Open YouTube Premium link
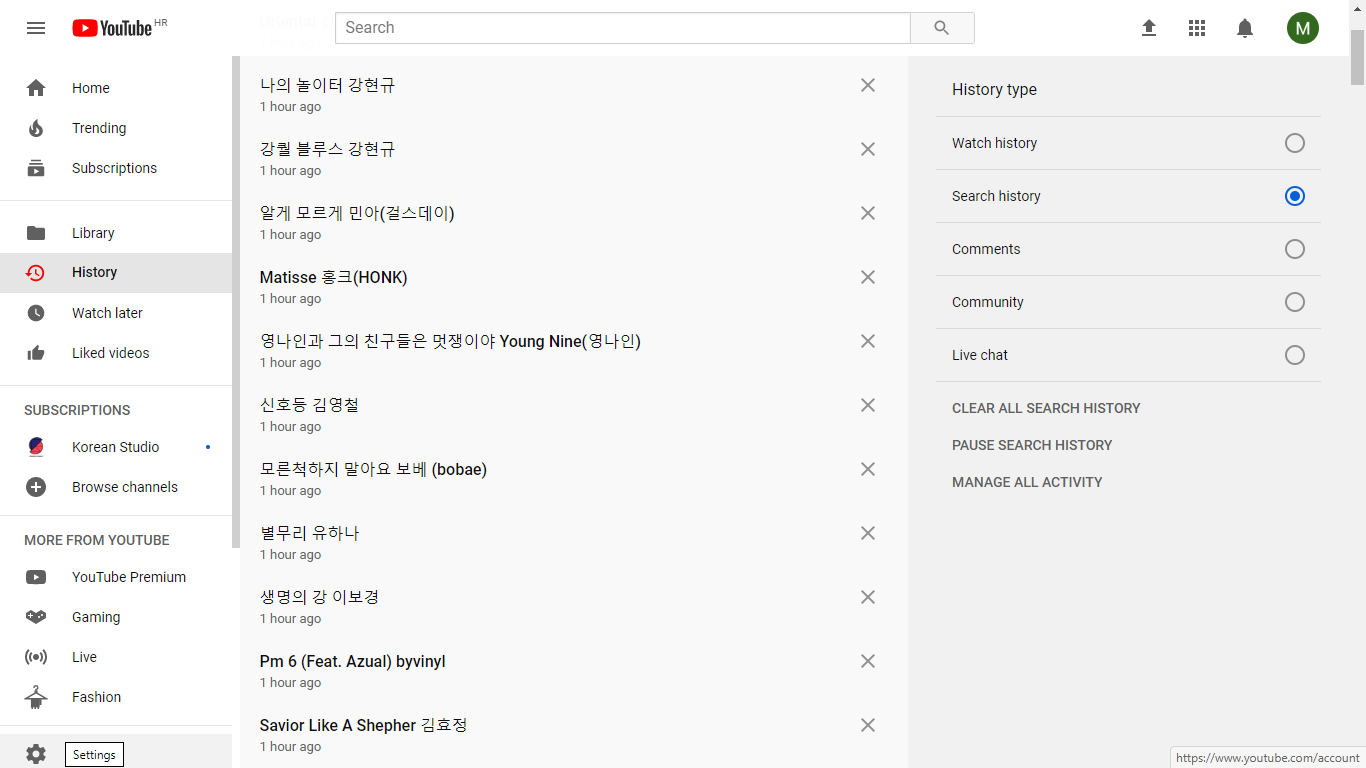The image size is (1366, 768). 116,577
